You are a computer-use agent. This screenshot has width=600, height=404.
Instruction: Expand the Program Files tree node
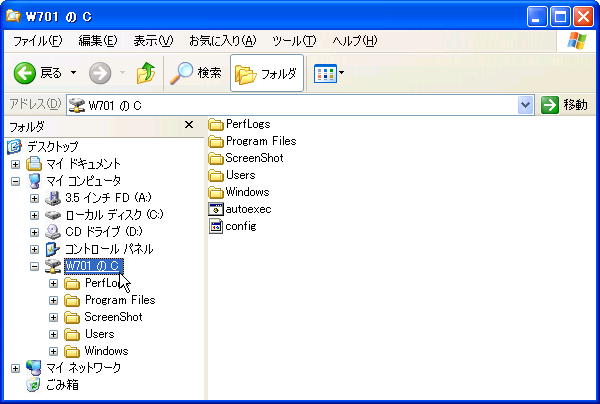(x=53, y=300)
